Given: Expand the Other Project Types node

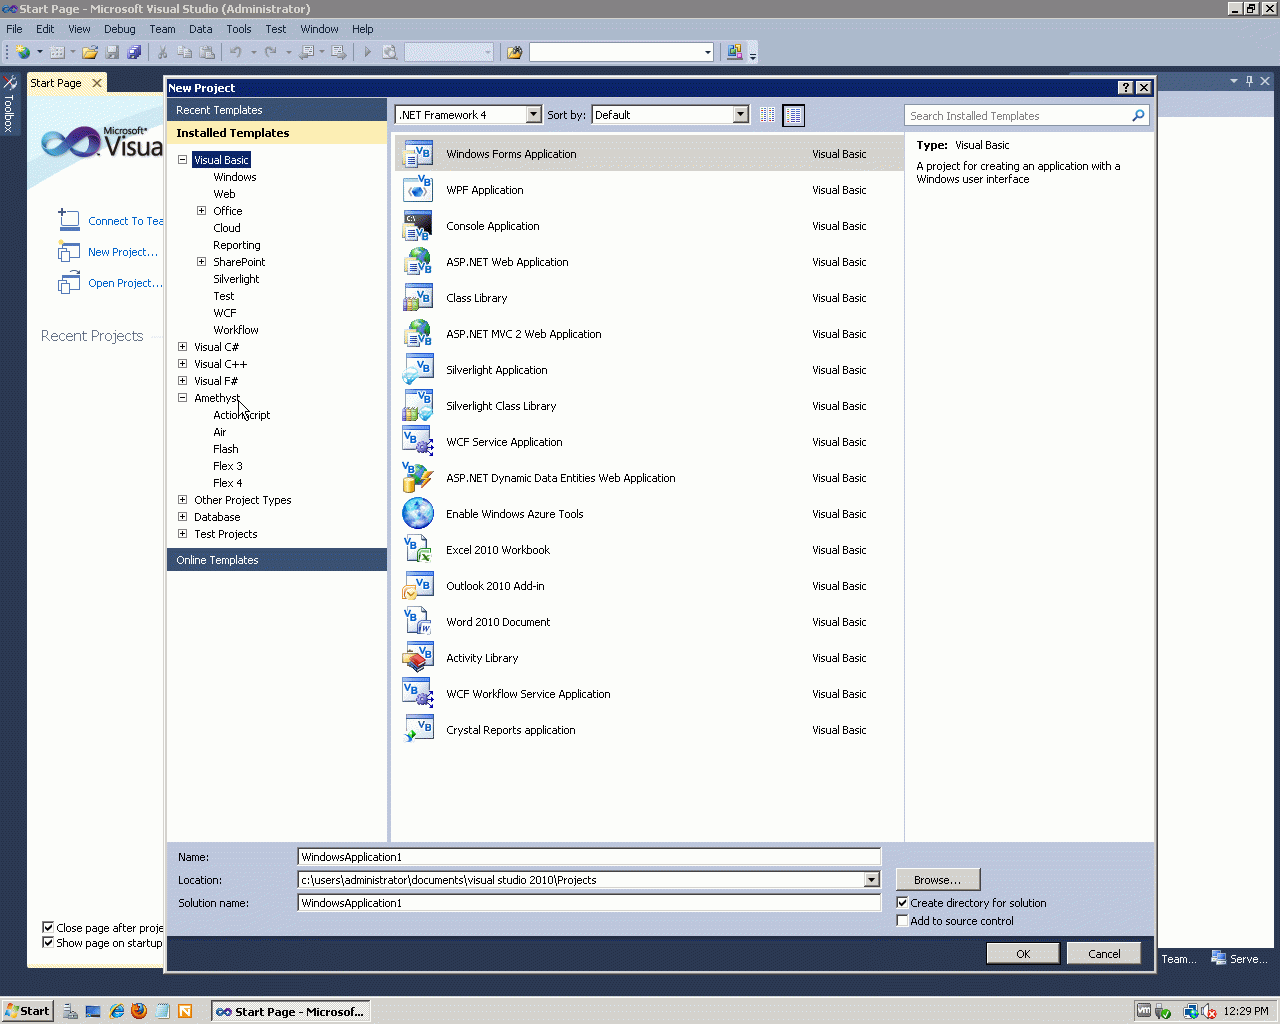Looking at the screenshot, I should [x=182, y=500].
